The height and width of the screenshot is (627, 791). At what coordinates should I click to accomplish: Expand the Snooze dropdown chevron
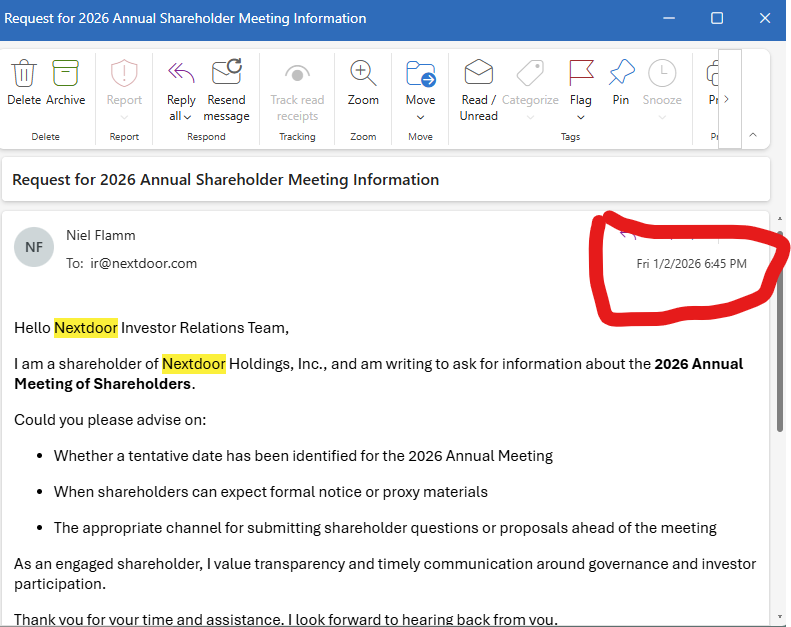[662, 118]
